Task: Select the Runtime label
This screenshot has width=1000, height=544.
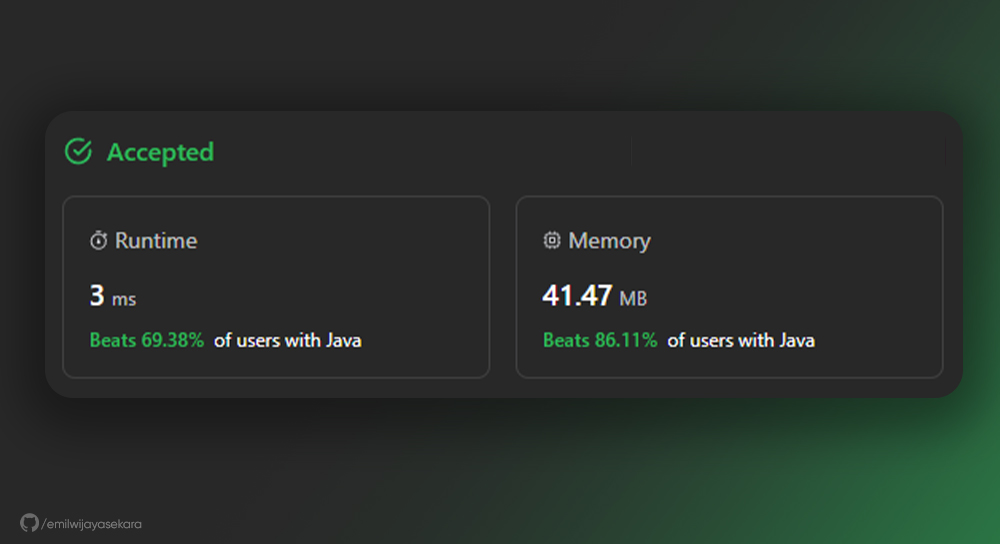Action: (x=156, y=240)
